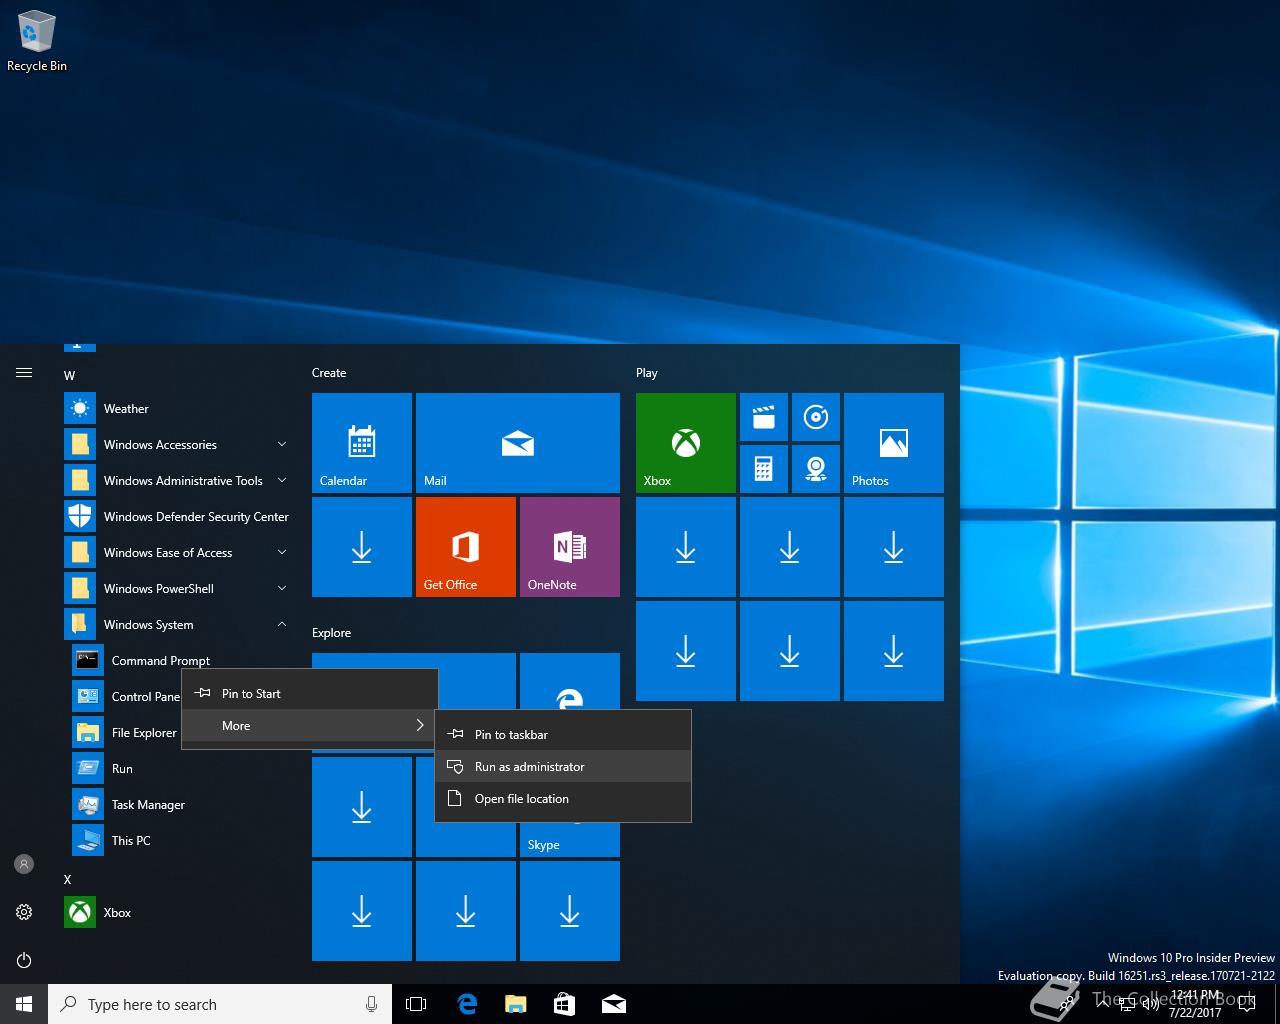Expand the Start menu hamburger button
Image resolution: width=1280 pixels, height=1024 pixels.
coord(24,373)
